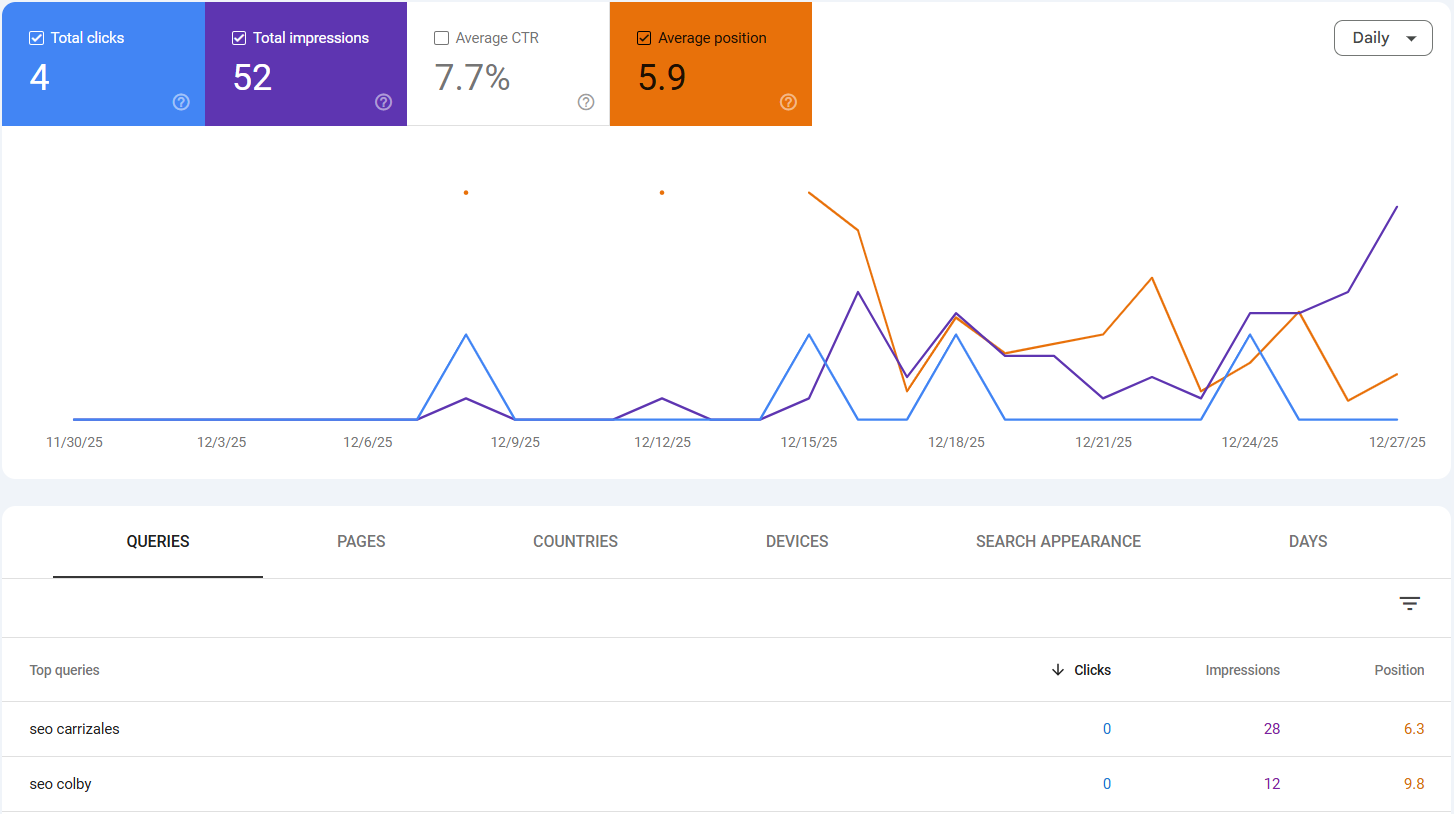Select the 'seo carrizales' query
1454x814 pixels.
pyautogui.click(x=74, y=729)
